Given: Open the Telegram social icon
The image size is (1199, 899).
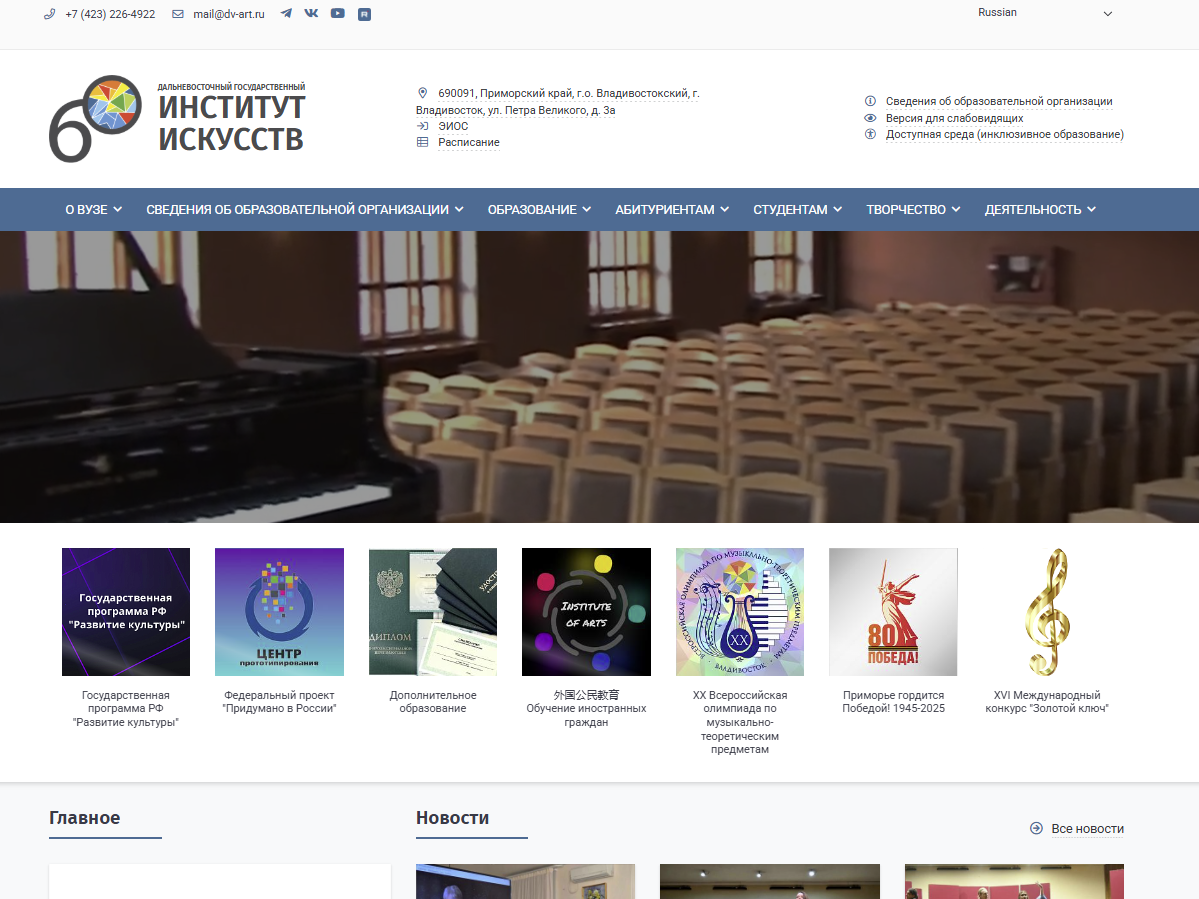Looking at the screenshot, I should tap(286, 13).
